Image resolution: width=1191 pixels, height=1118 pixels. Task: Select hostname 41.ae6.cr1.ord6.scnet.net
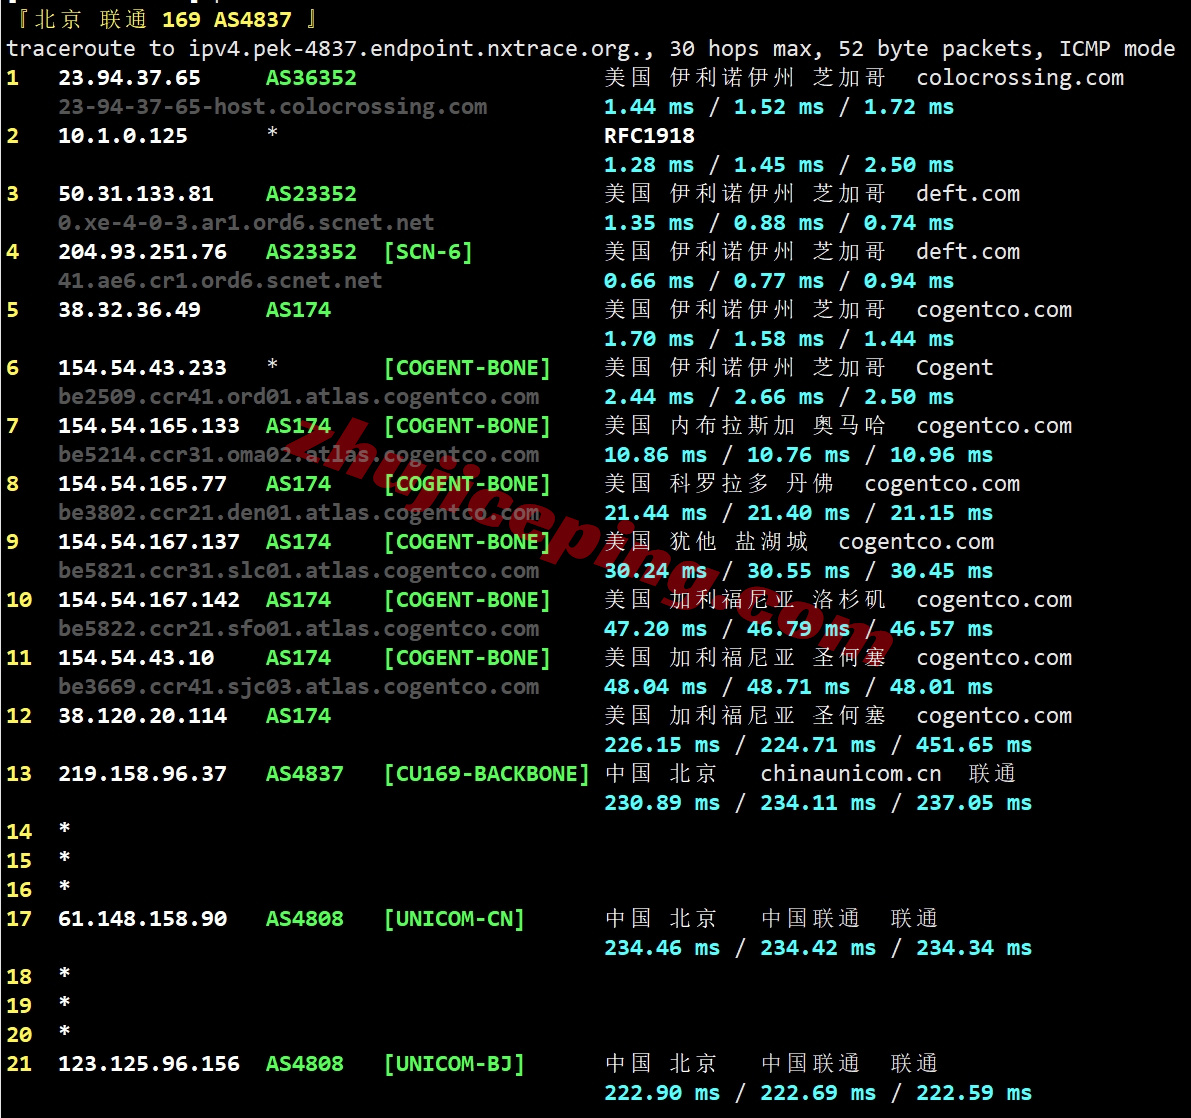220,281
